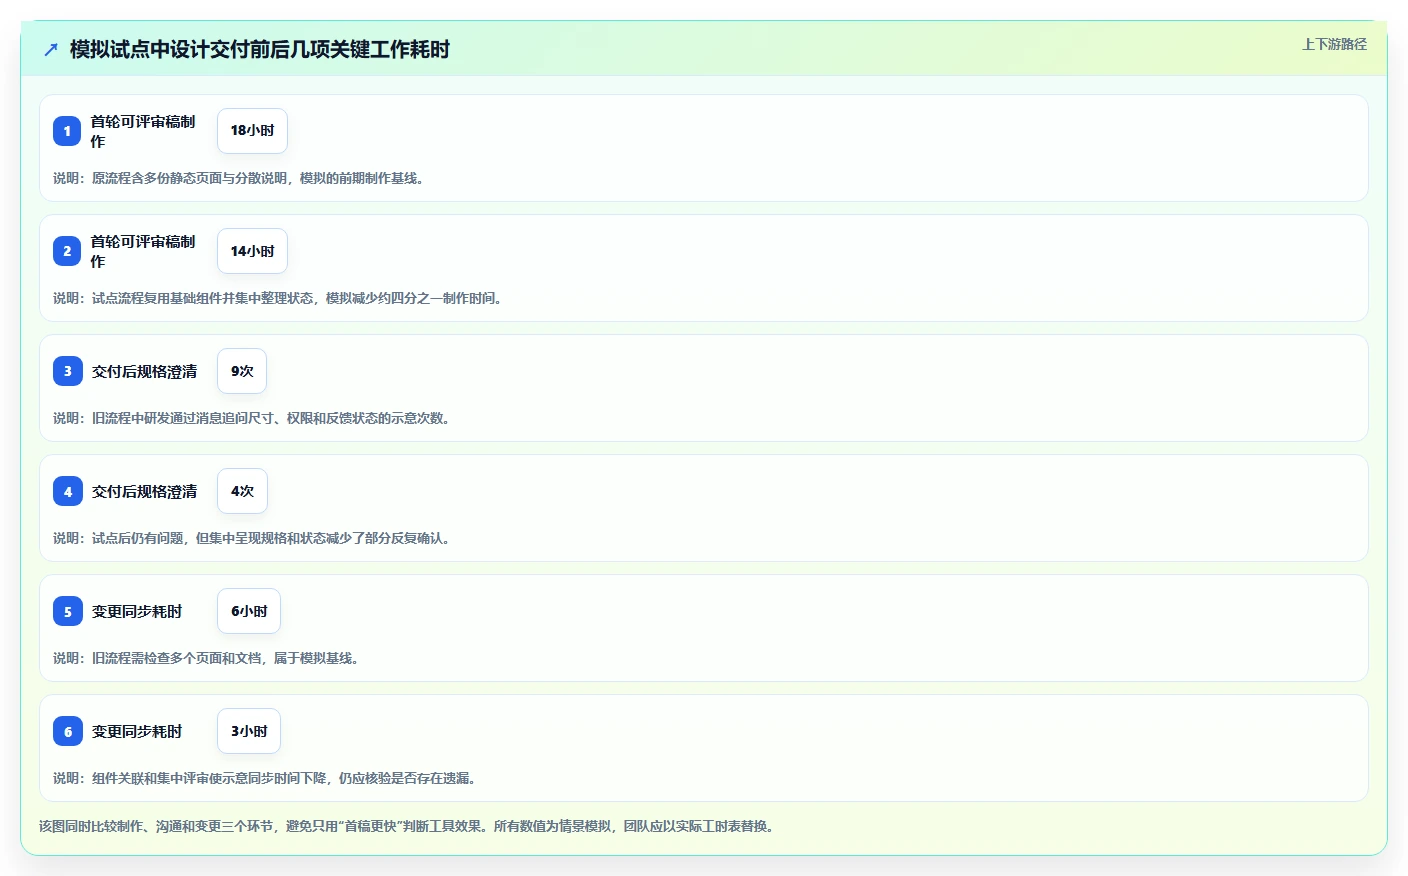Click the 3小时 value chip

249,731
